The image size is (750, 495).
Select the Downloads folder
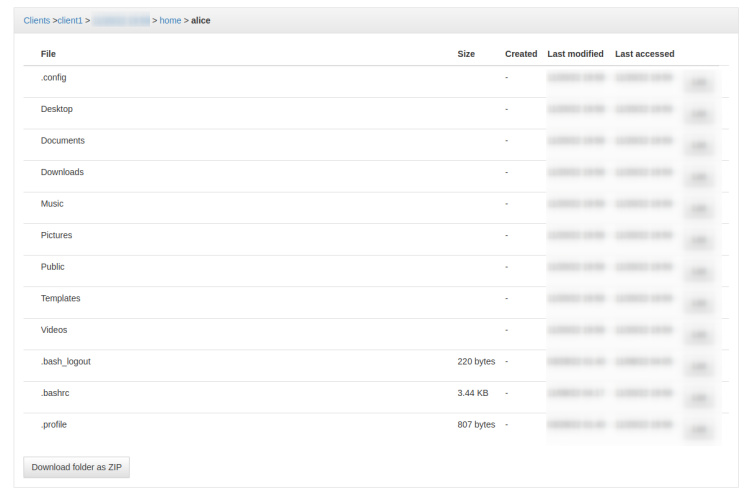(62, 172)
